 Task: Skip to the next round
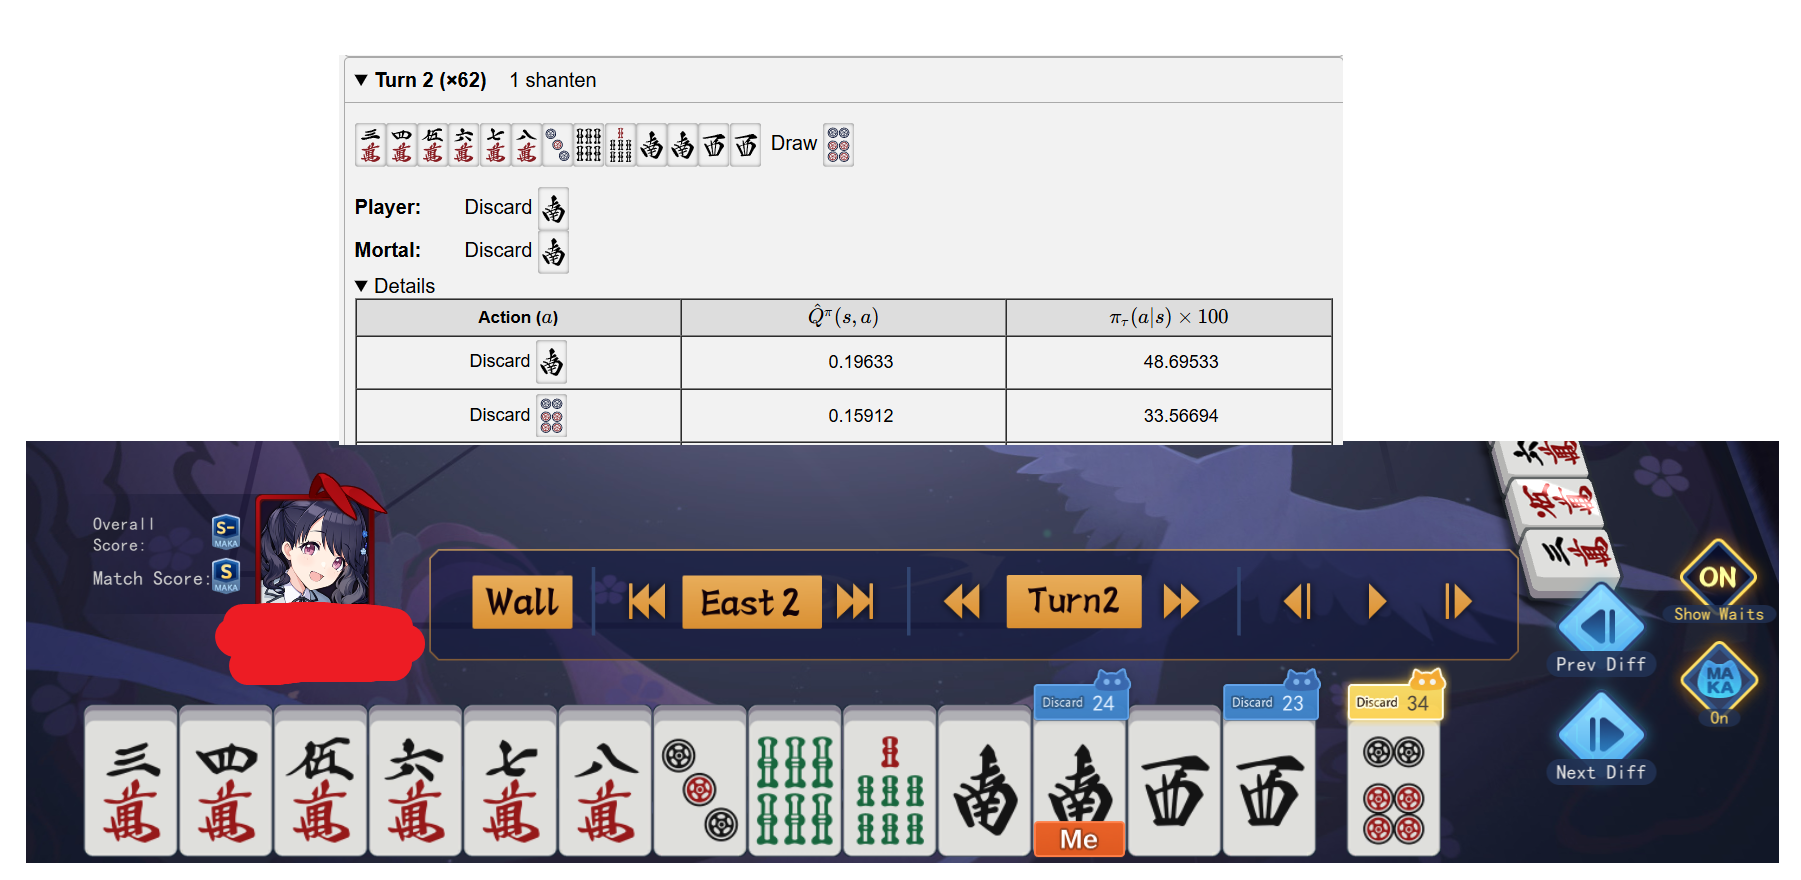[855, 602]
